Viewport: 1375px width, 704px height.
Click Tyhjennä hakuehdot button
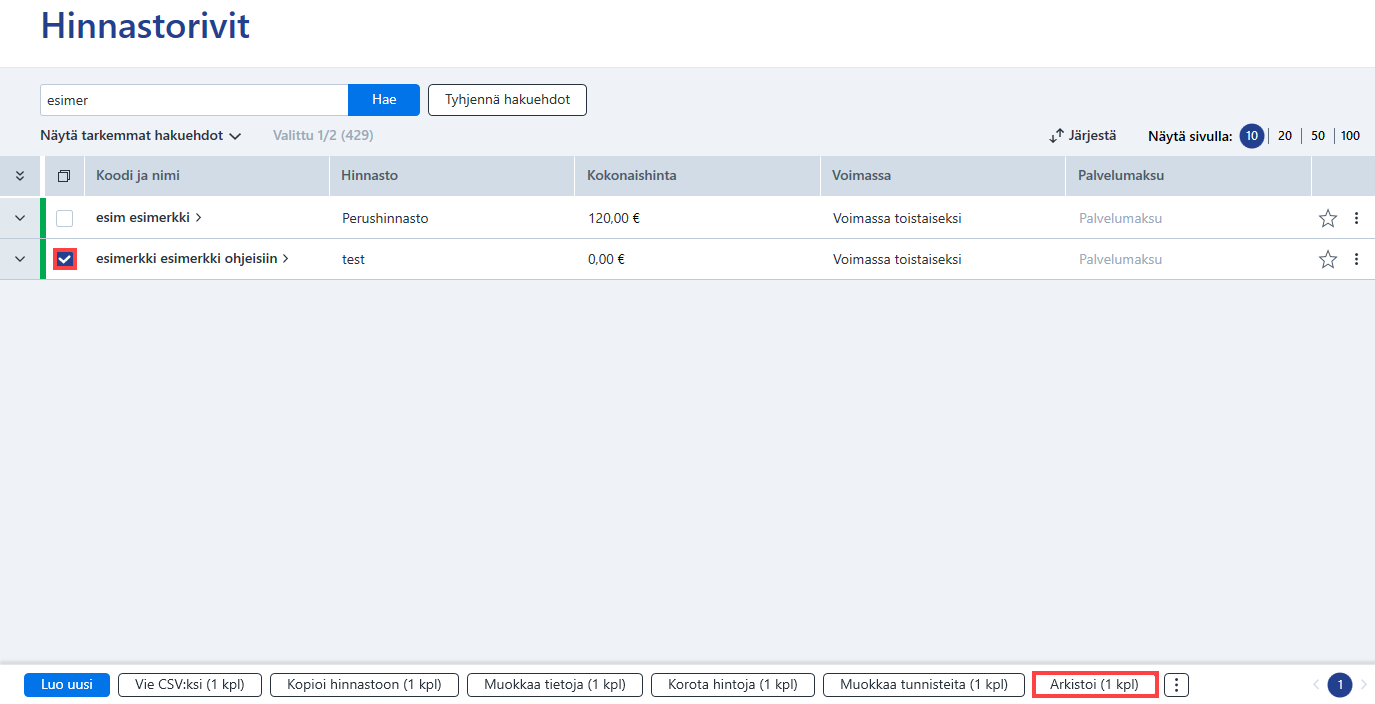coord(507,100)
